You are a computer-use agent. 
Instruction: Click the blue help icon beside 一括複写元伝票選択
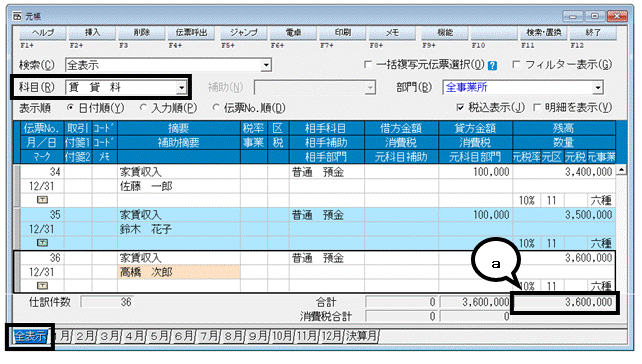pyautogui.click(x=492, y=66)
